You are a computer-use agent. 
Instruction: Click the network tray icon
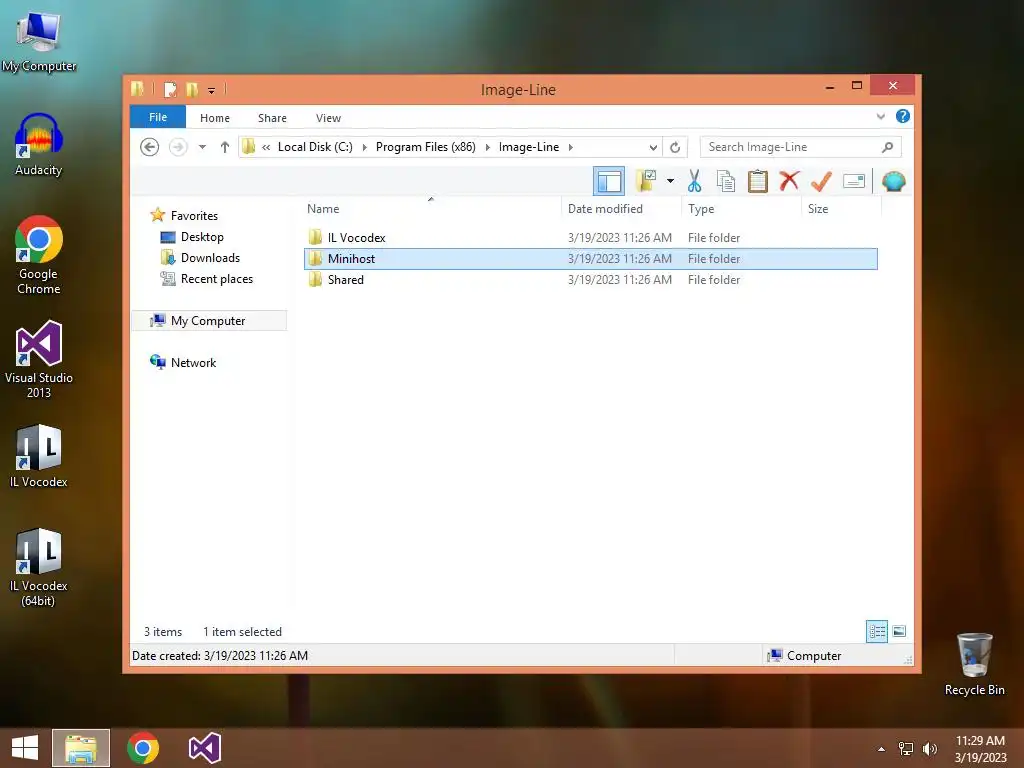(x=906, y=749)
